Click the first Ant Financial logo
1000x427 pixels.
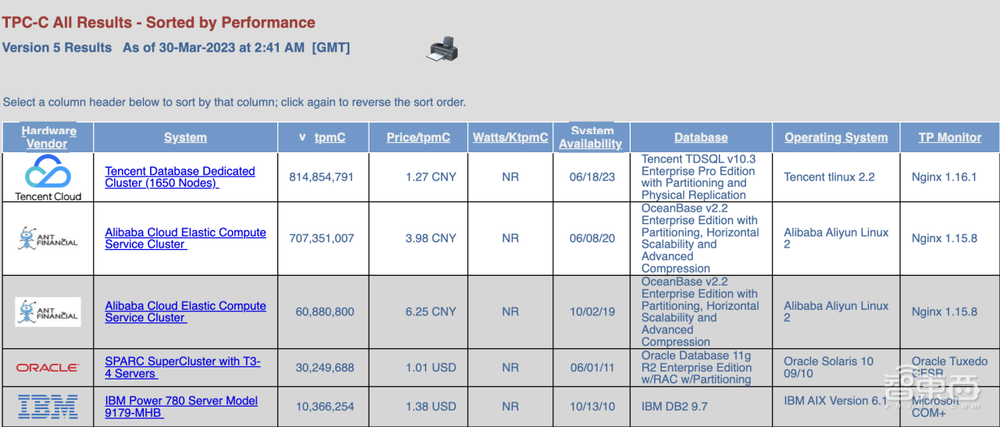click(x=47, y=238)
